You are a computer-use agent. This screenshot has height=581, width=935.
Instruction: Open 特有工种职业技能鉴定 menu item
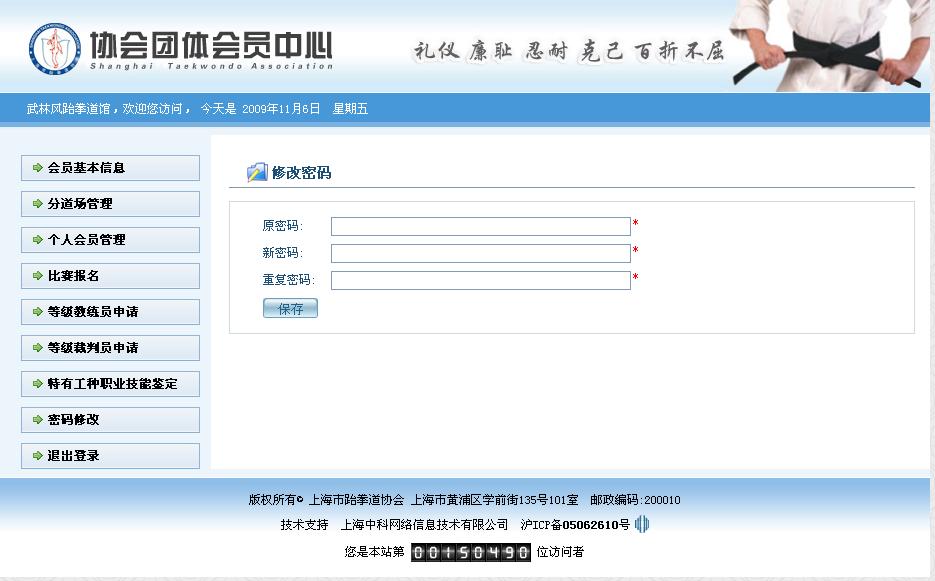pyautogui.click(x=110, y=384)
